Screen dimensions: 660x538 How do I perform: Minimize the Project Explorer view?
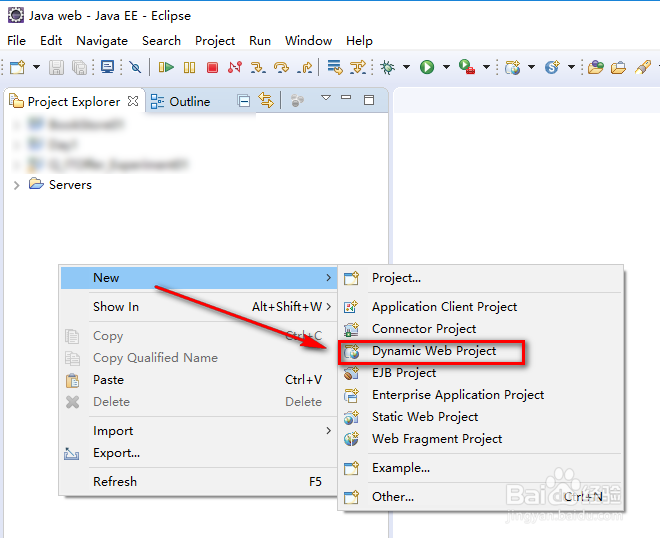[346, 97]
